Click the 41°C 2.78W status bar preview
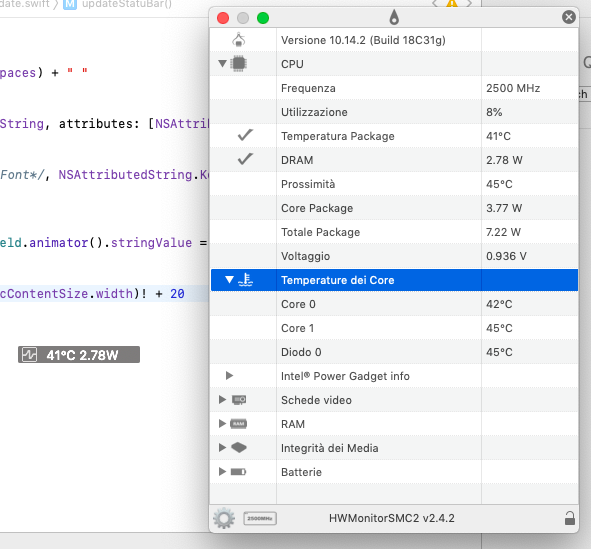Viewport: 591px width, 549px height. click(79, 355)
